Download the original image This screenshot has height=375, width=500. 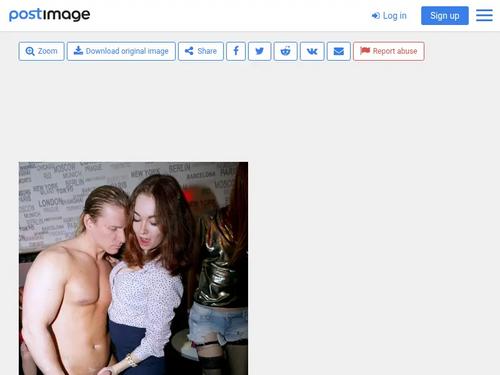(121, 51)
